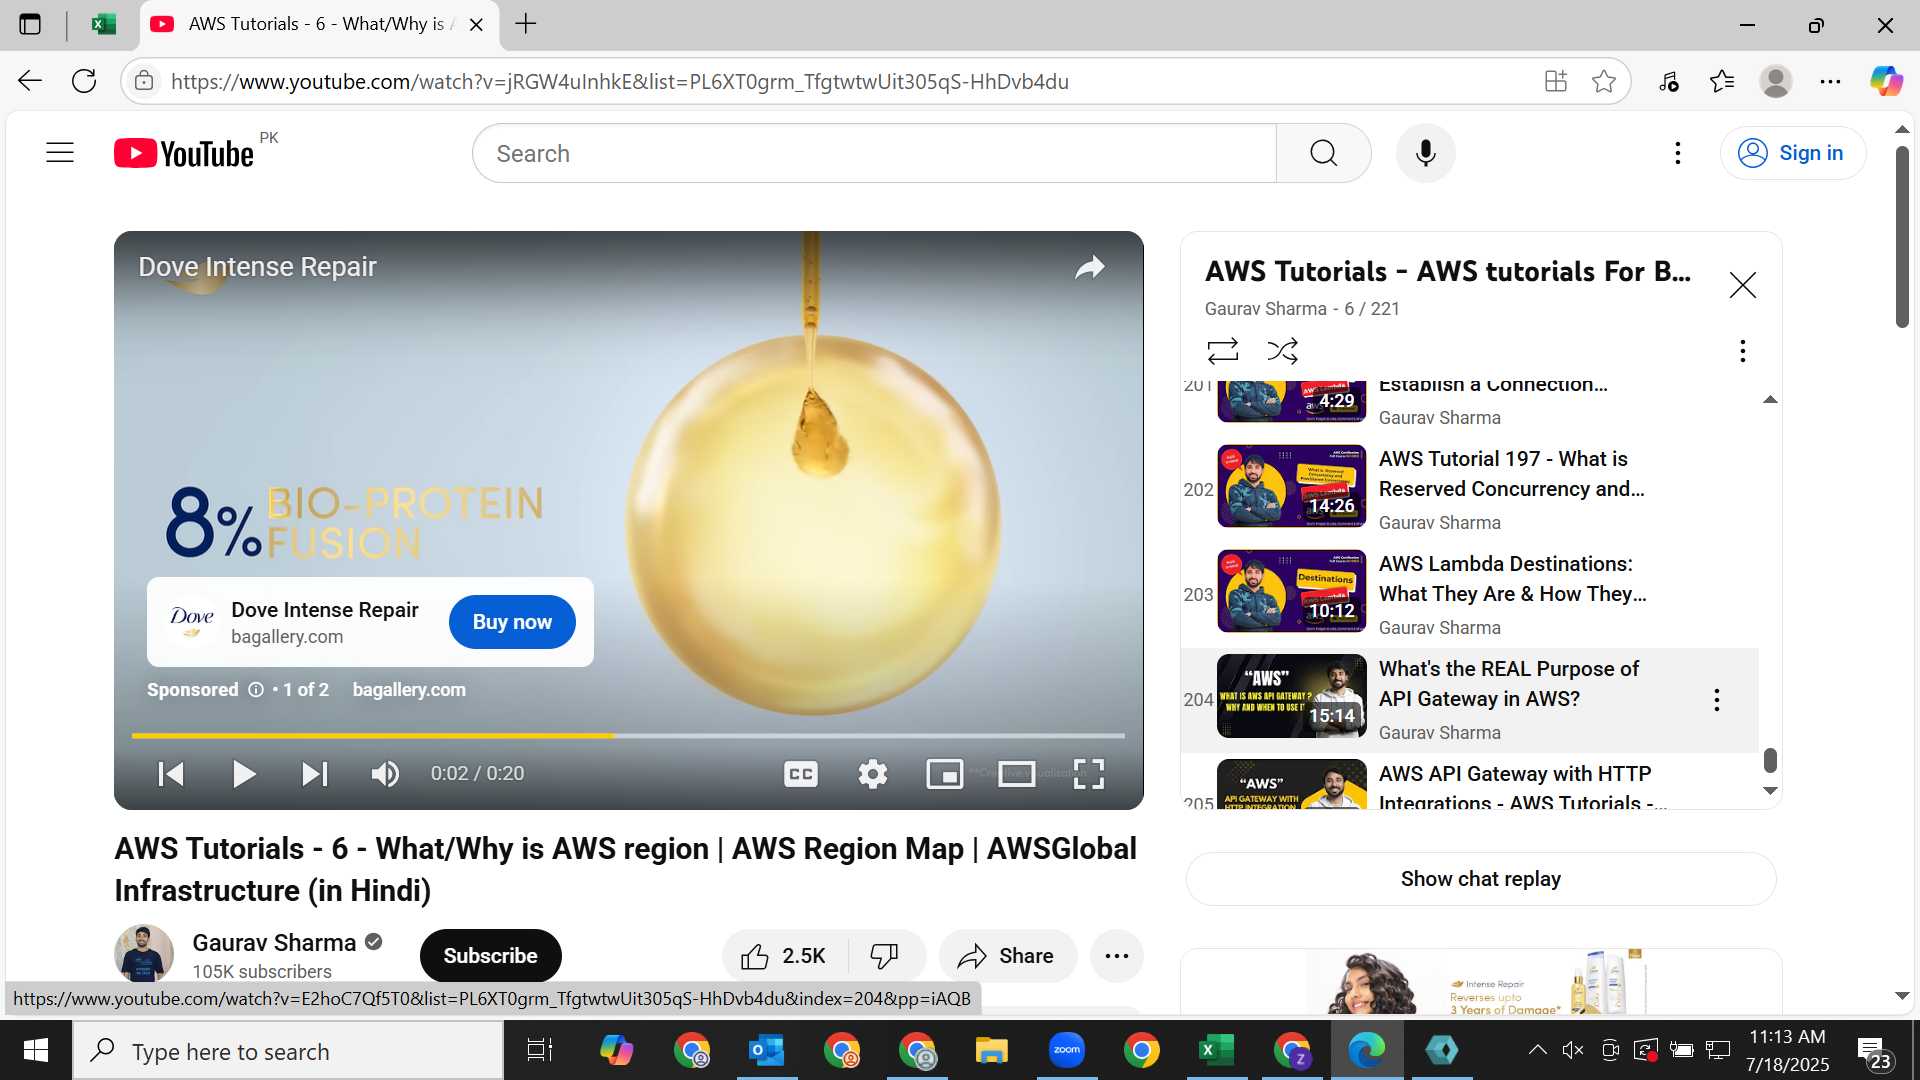This screenshot has height=1080, width=1920.
Task: Add page to favorites star icon
Action: (1604, 81)
